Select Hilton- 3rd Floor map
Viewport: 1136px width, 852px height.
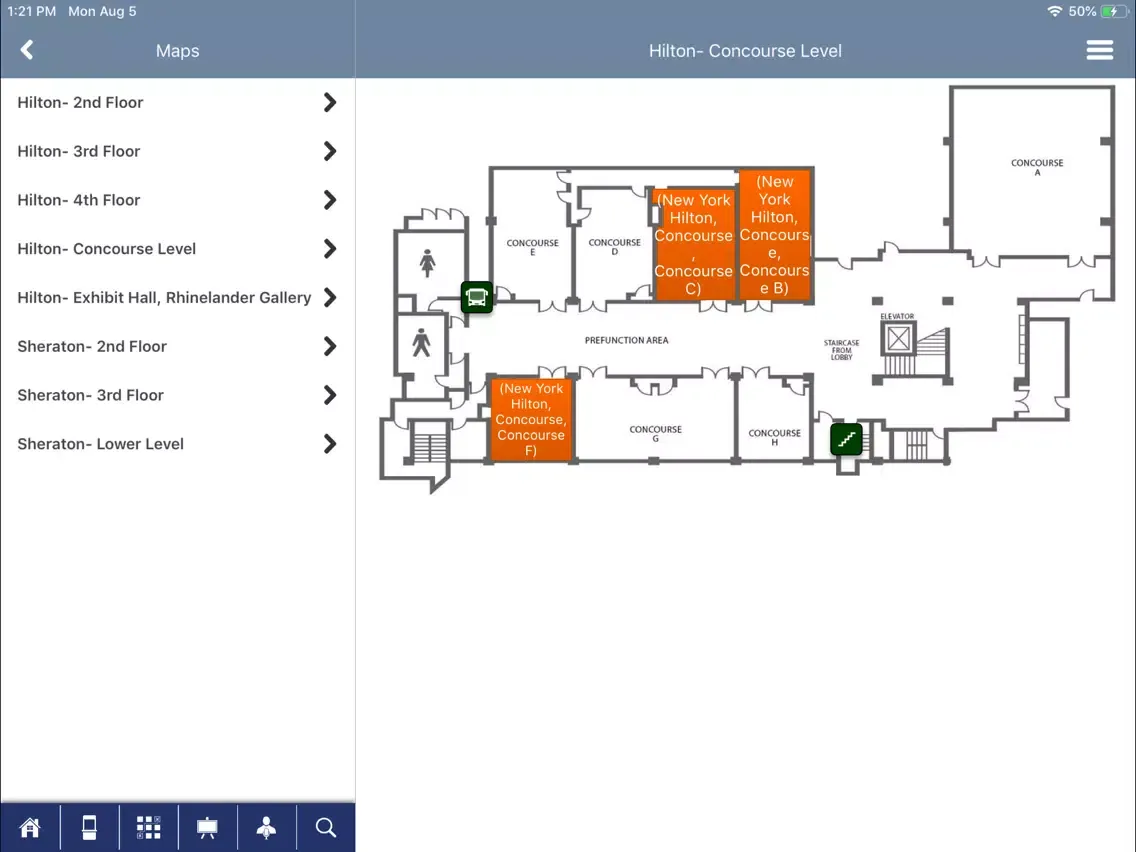tap(178, 151)
